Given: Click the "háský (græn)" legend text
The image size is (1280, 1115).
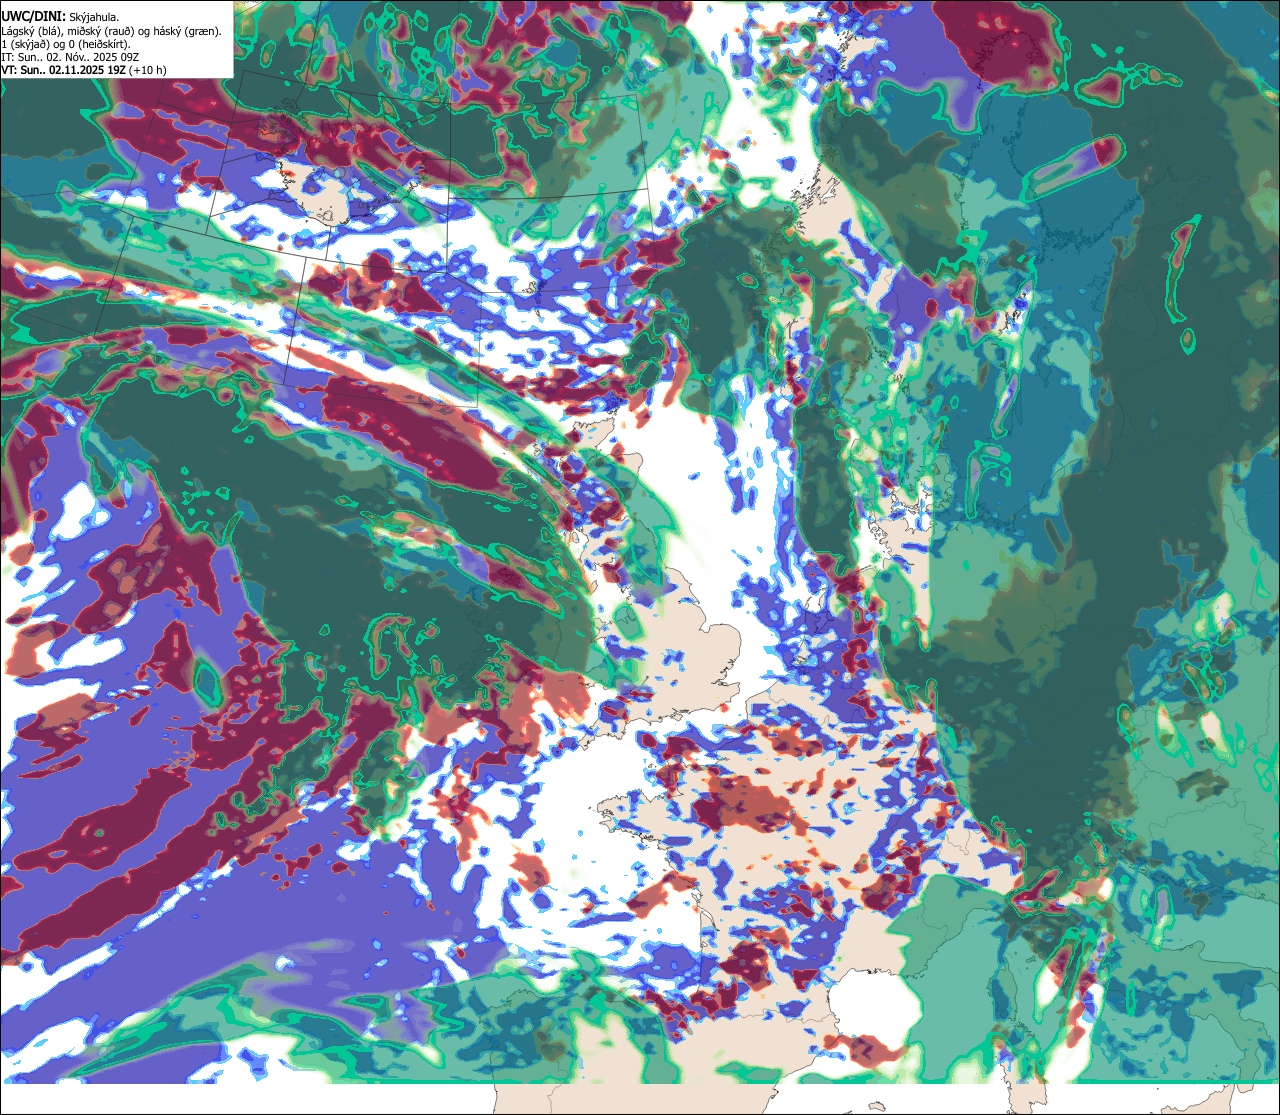Looking at the screenshot, I should pos(185,31).
